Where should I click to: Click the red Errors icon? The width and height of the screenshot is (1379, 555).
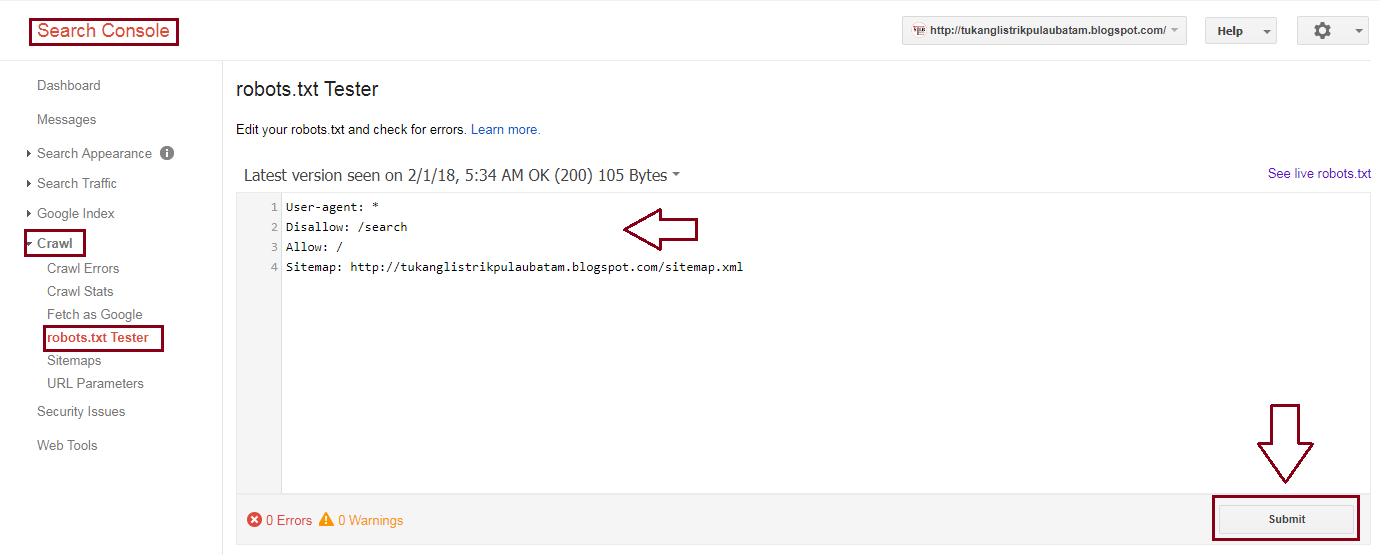pyautogui.click(x=255, y=520)
